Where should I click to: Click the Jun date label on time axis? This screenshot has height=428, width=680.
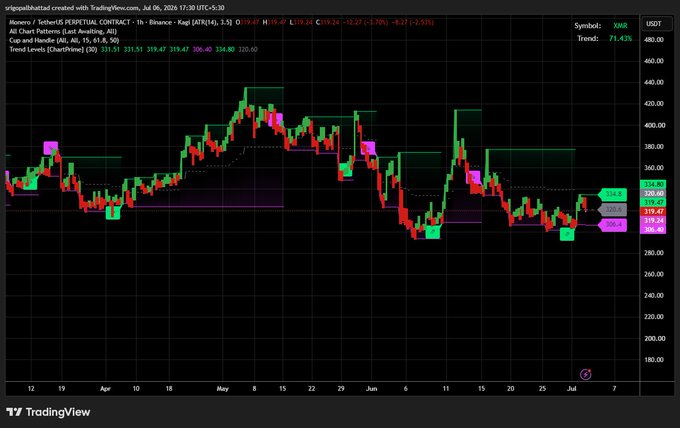371,389
